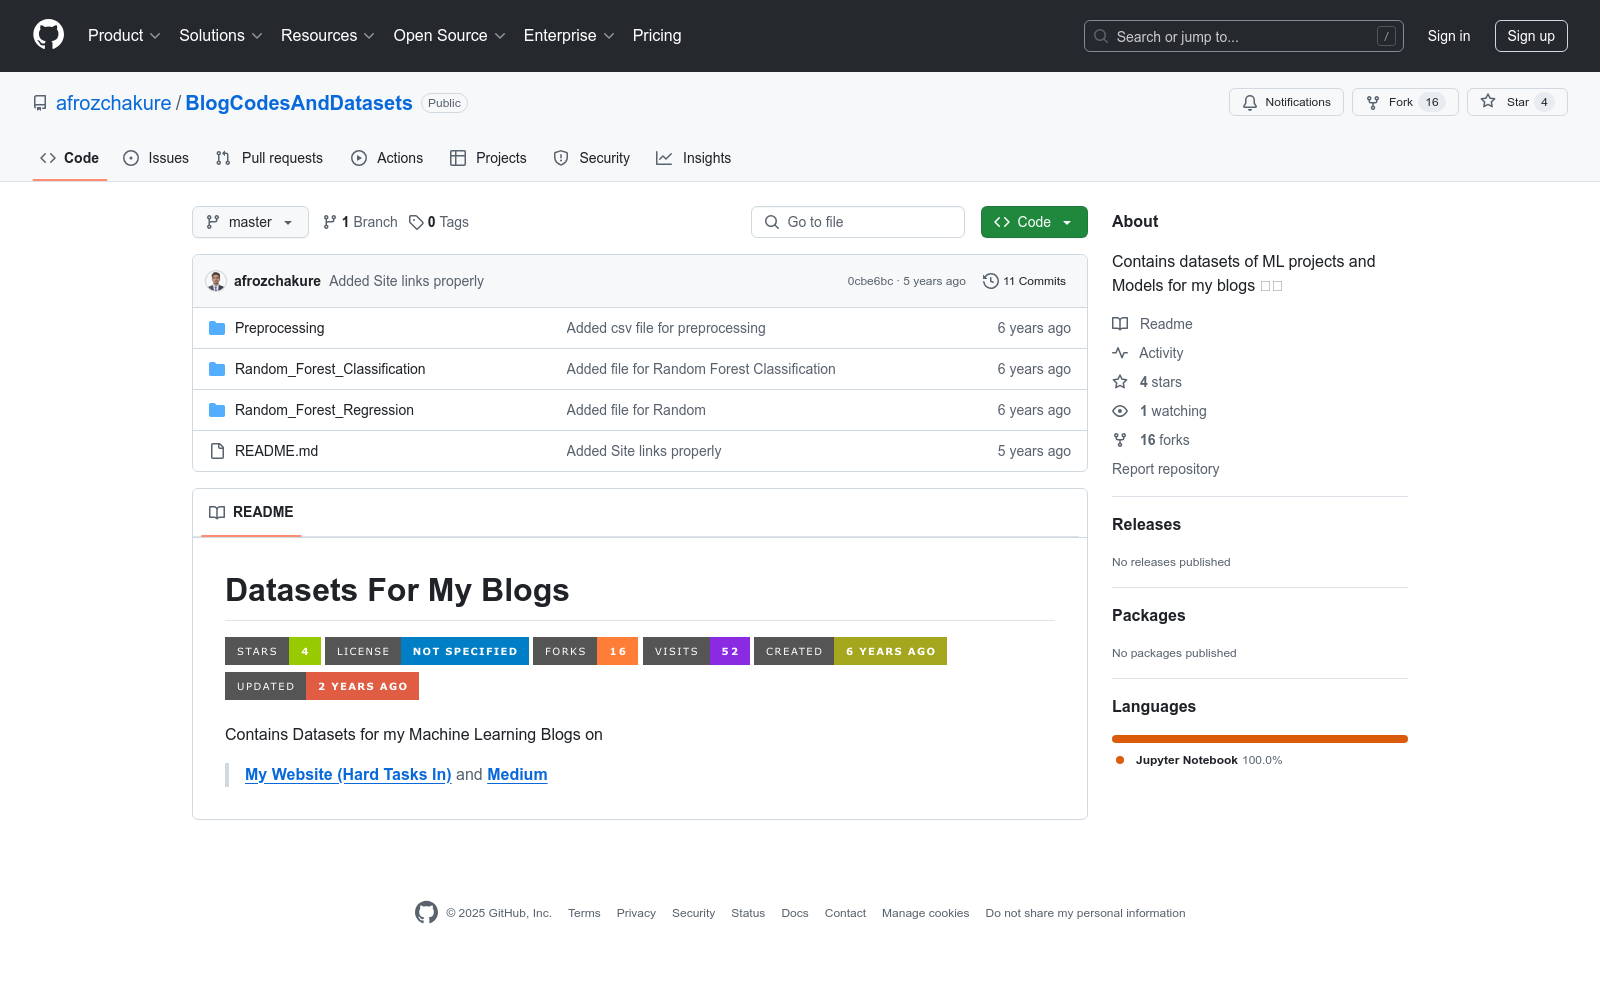This screenshot has width=1600, height=1000.
Task: Click the Projects table icon
Action: point(458,158)
